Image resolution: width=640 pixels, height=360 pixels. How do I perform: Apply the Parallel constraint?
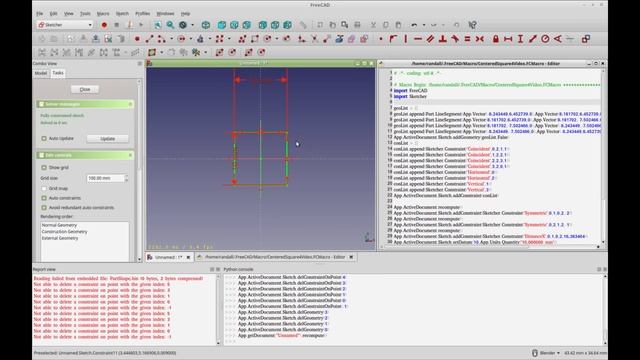click(x=430, y=39)
